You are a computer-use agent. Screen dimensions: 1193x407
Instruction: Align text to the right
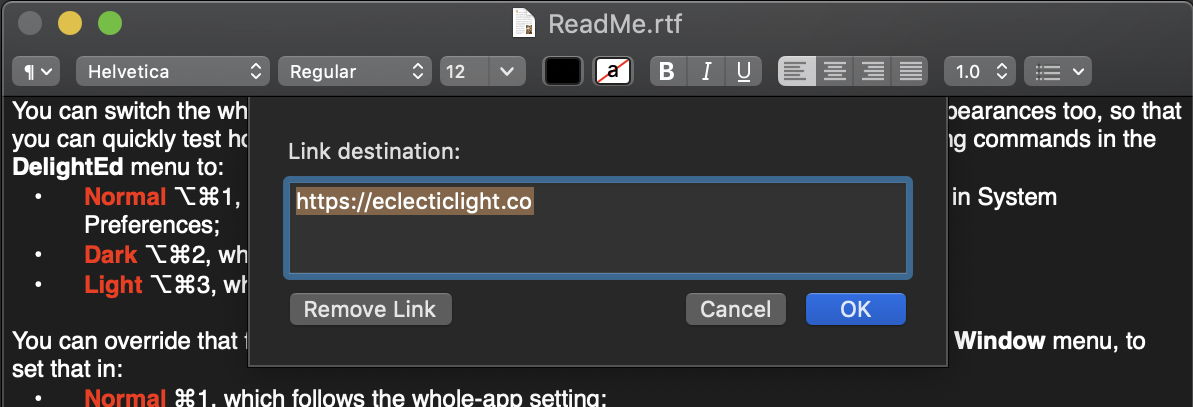click(872, 72)
